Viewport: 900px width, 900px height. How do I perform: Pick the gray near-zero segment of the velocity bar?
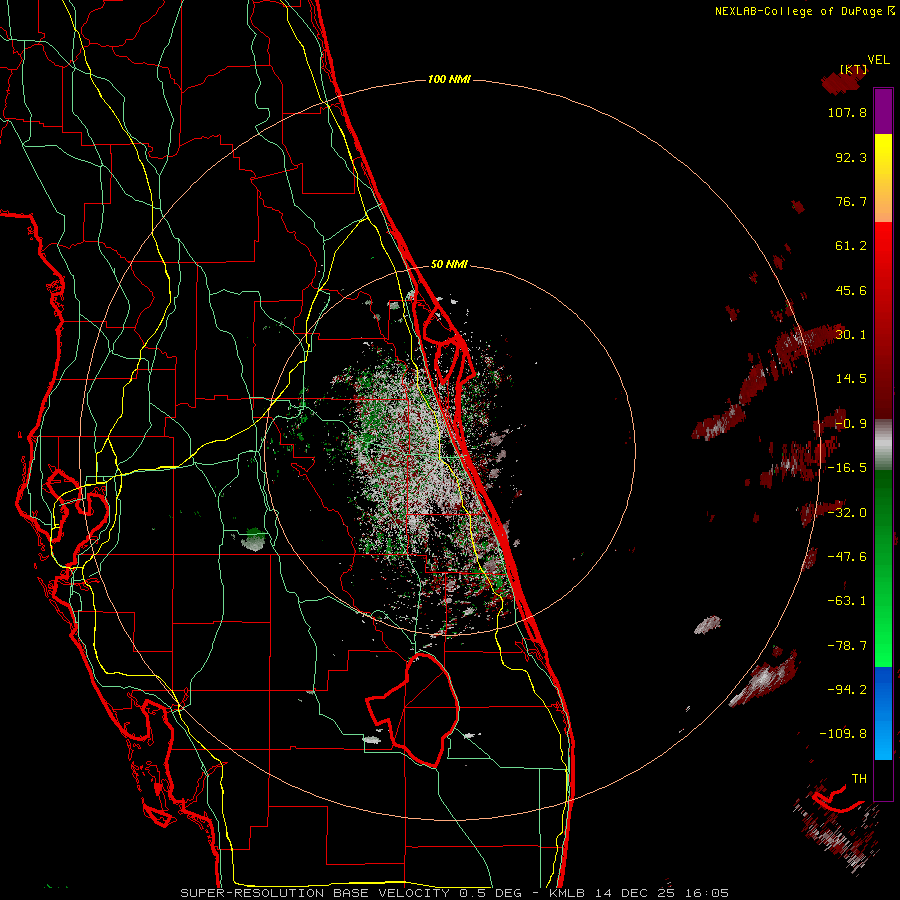tap(883, 445)
